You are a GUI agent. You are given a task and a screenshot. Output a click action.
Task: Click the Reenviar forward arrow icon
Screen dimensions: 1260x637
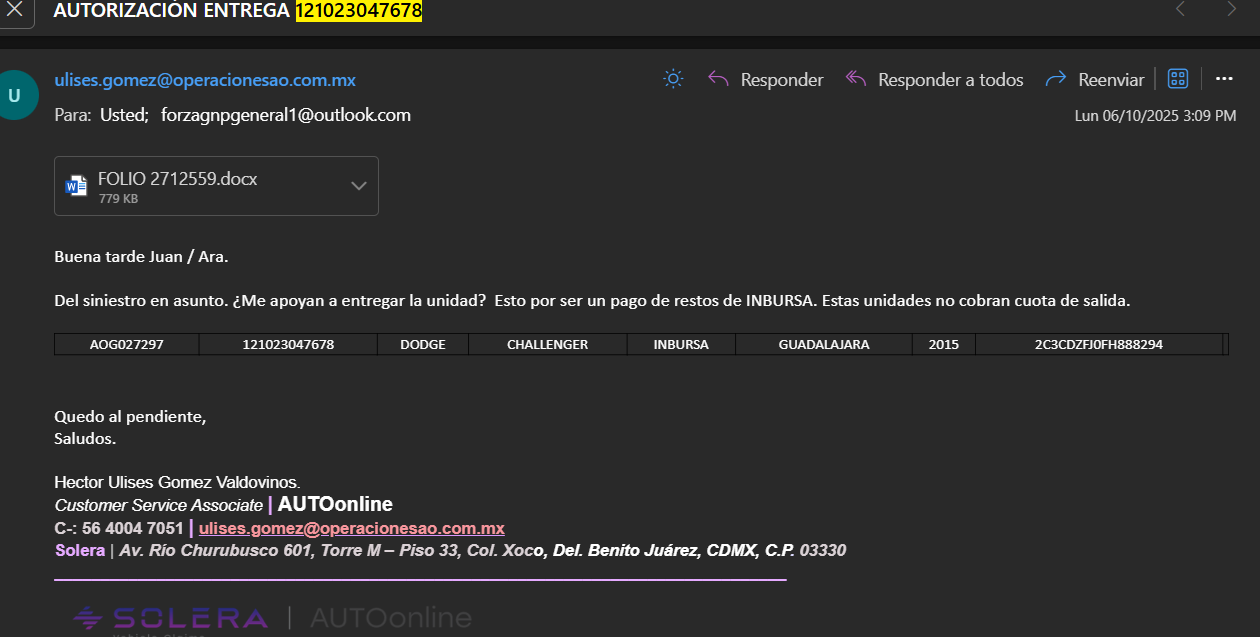tap(1056, 79)
